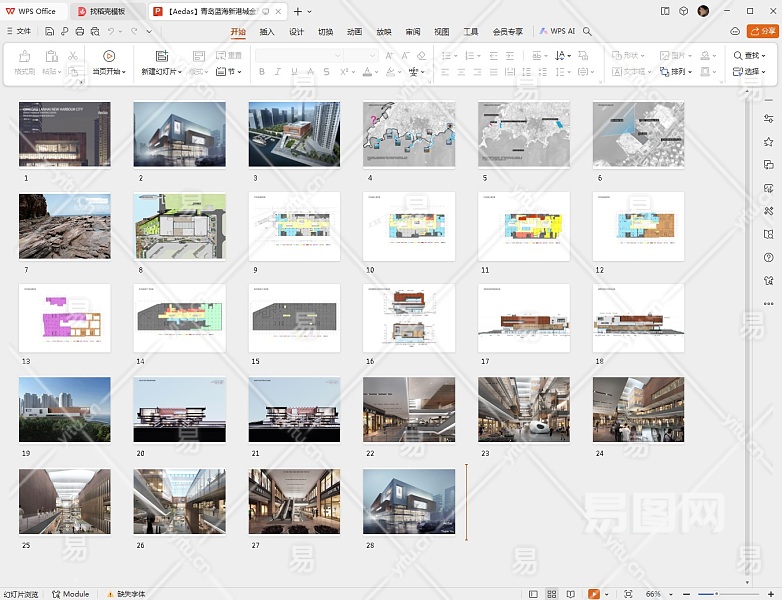Open the 66% zoom level dropdown
The width and height of the screenshot is (782, 600).
pos(658,594)
